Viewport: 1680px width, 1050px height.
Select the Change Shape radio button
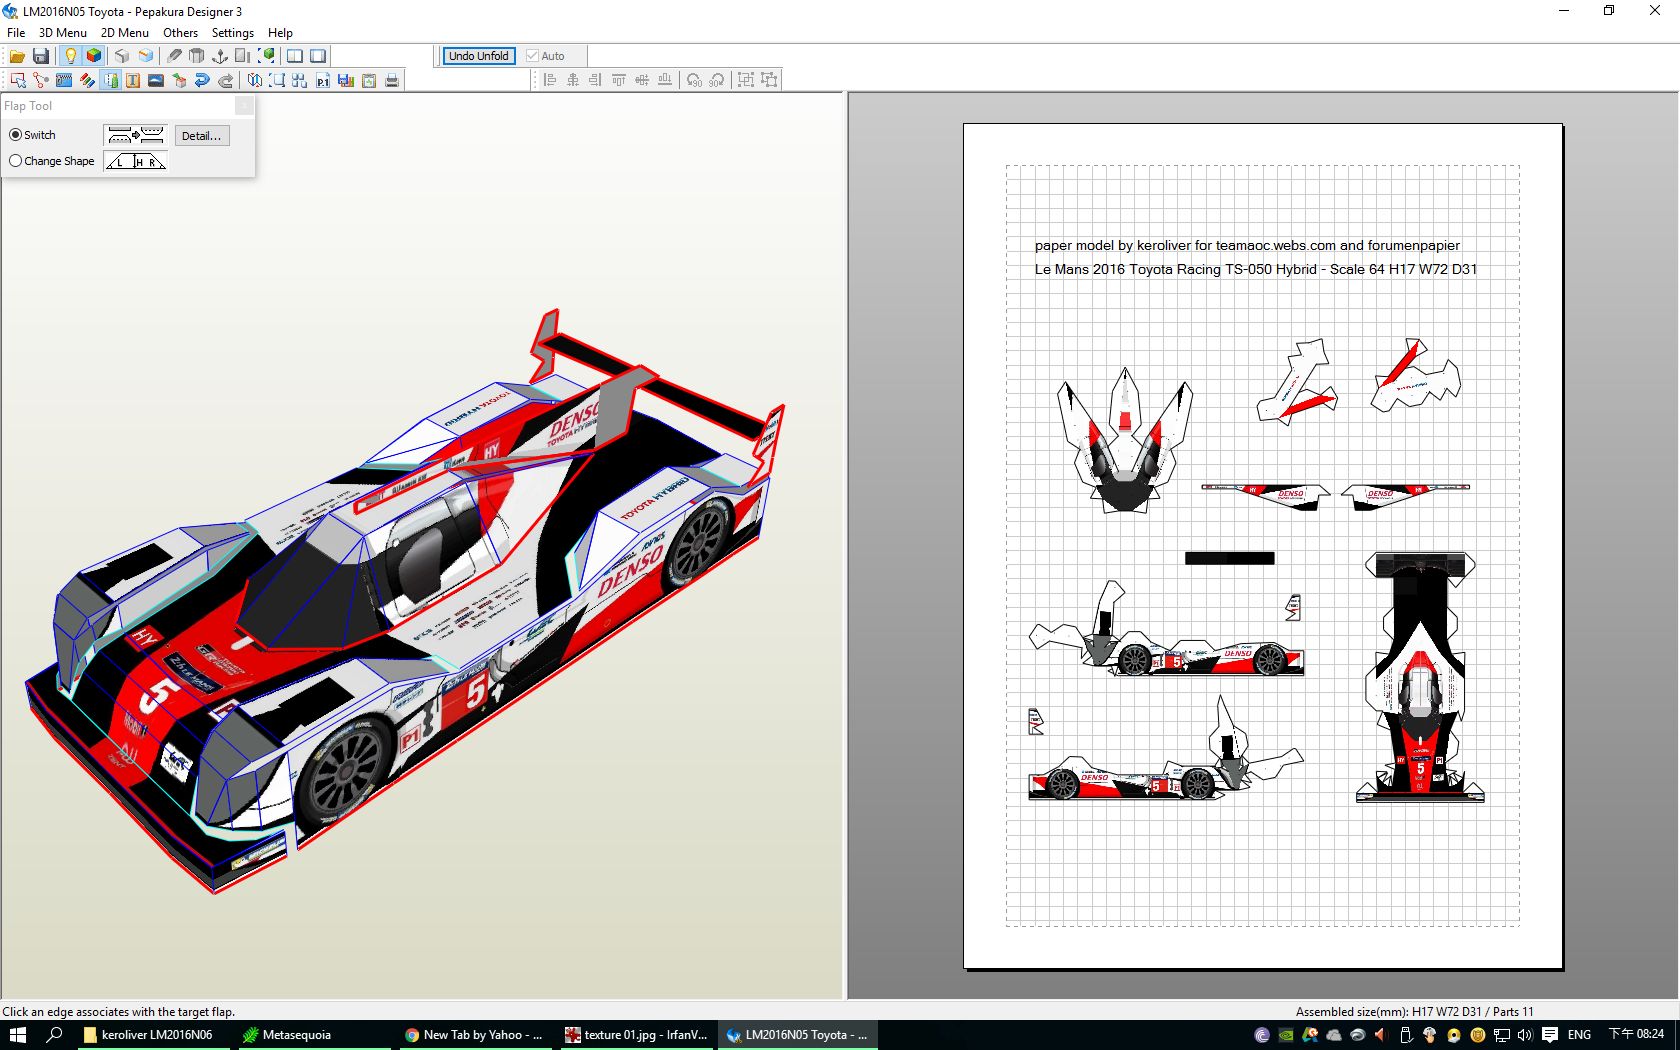point(16,161)
